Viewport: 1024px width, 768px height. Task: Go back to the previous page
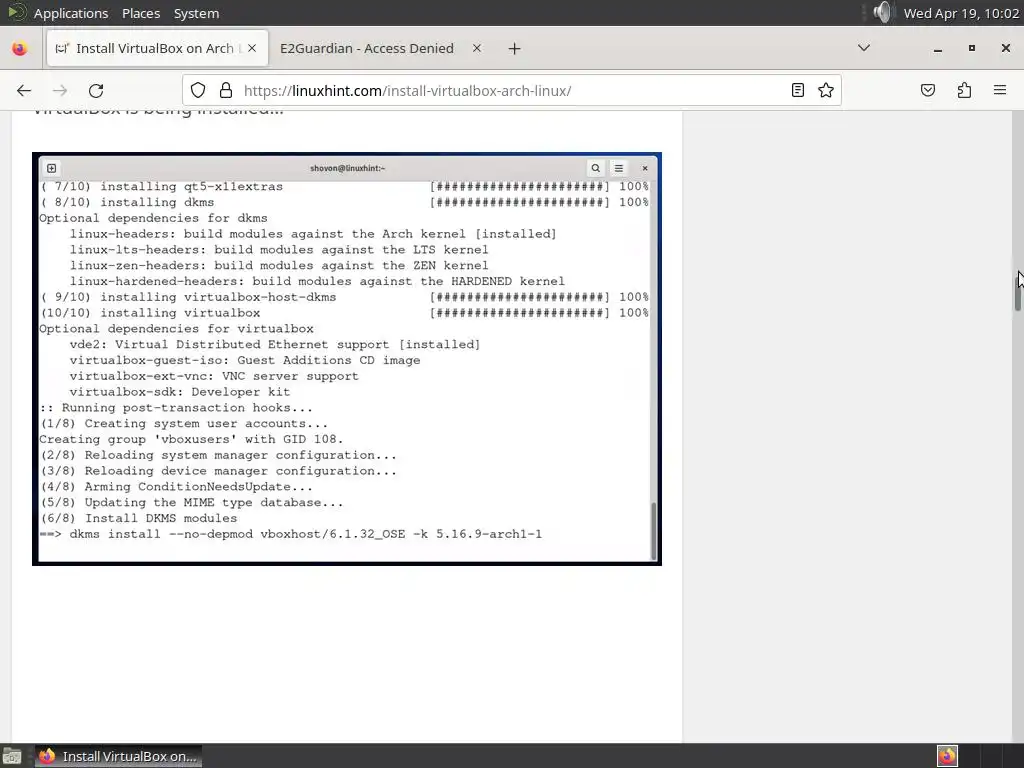pos(24,91)
